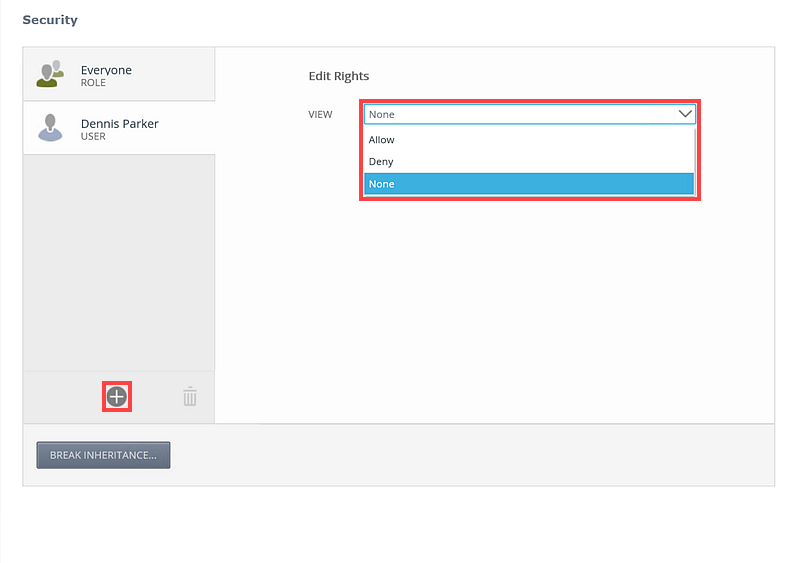The image size is (800, 563).
Task: Select the Everyone role entry
Action: tap(119, 74)
